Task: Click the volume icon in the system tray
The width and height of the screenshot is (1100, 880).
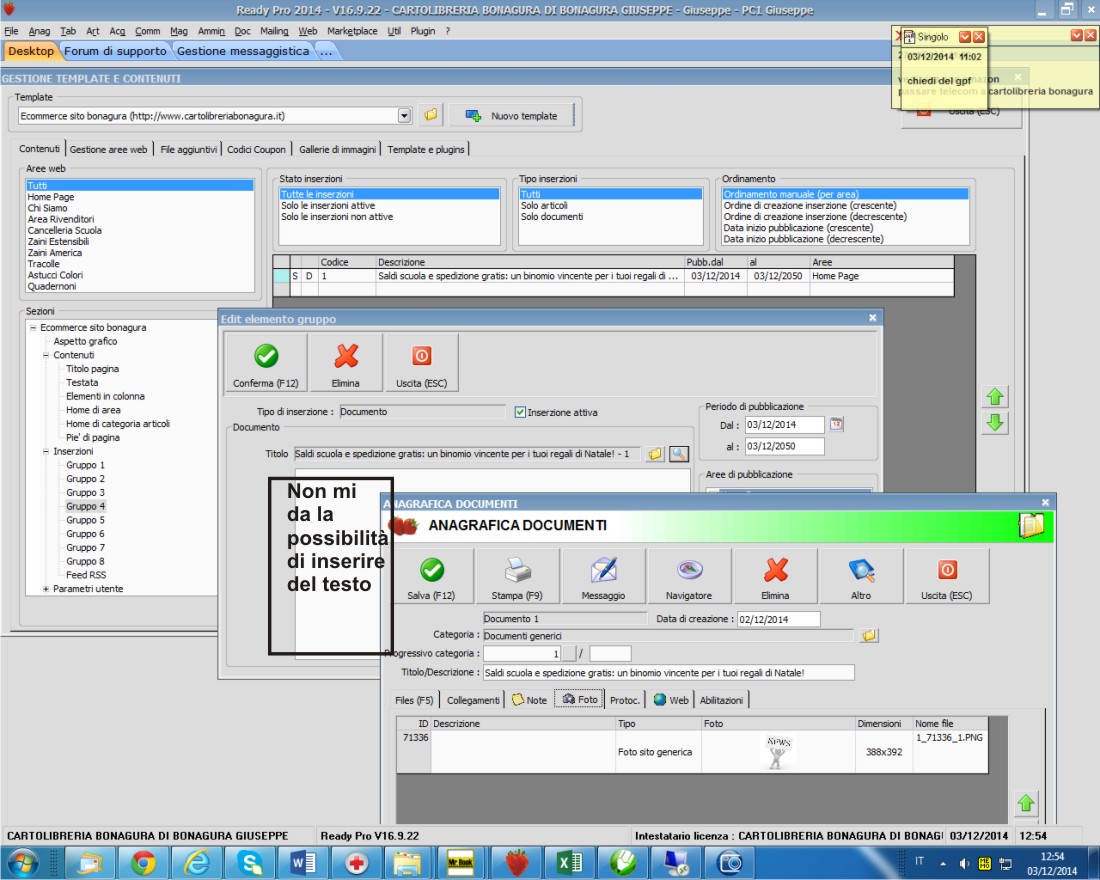Action: (965, 863)
